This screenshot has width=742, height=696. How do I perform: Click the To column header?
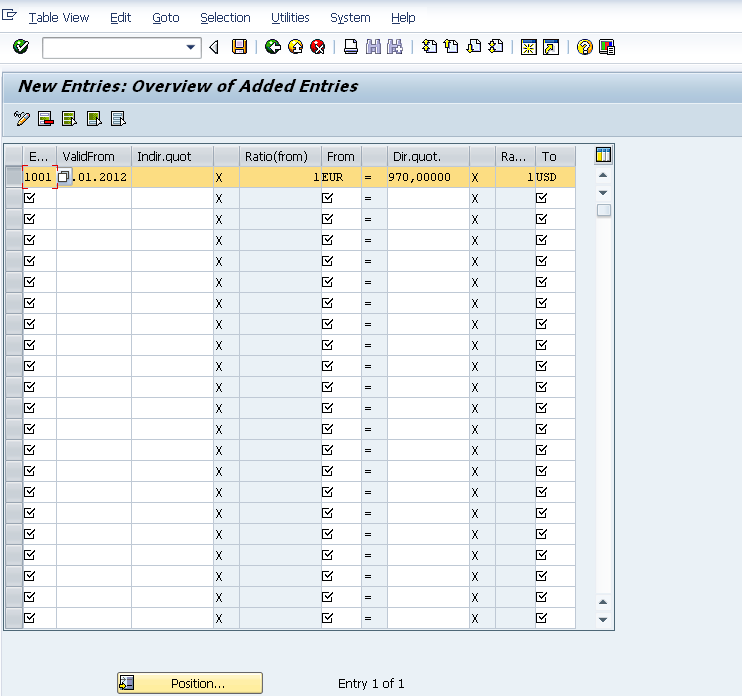tap(555, 156)
